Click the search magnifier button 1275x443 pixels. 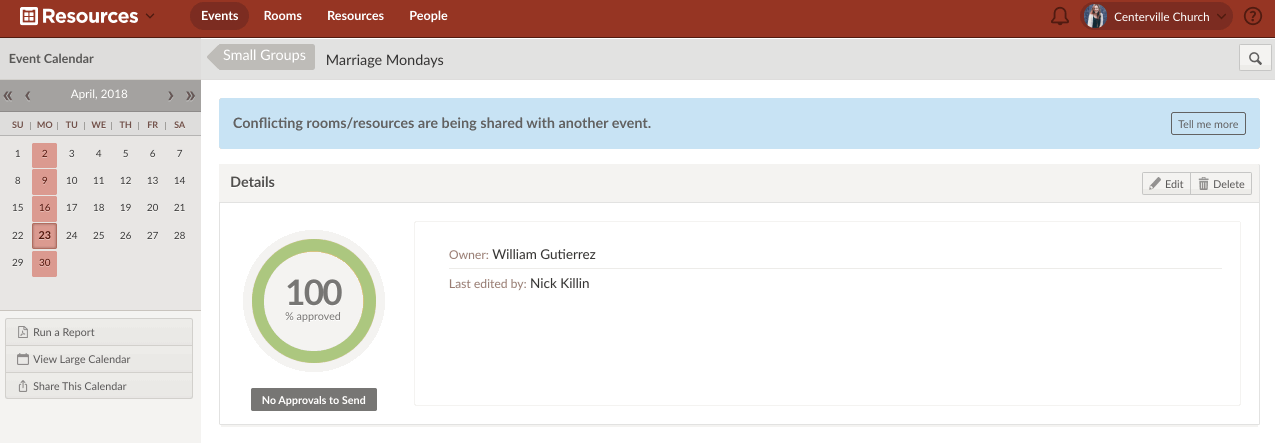point(1254,59)
